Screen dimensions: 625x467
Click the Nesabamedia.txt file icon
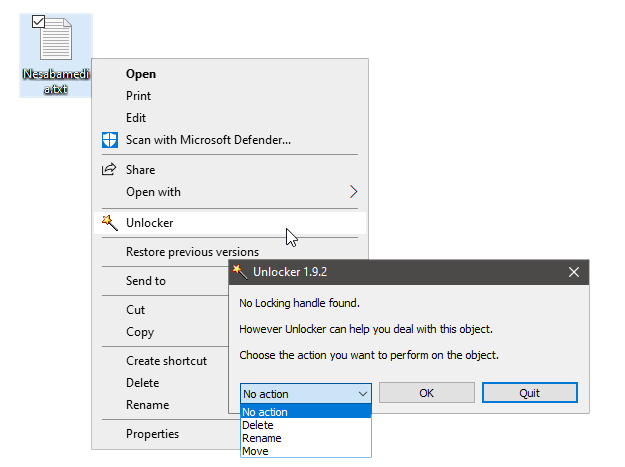[x=56, y=39]
